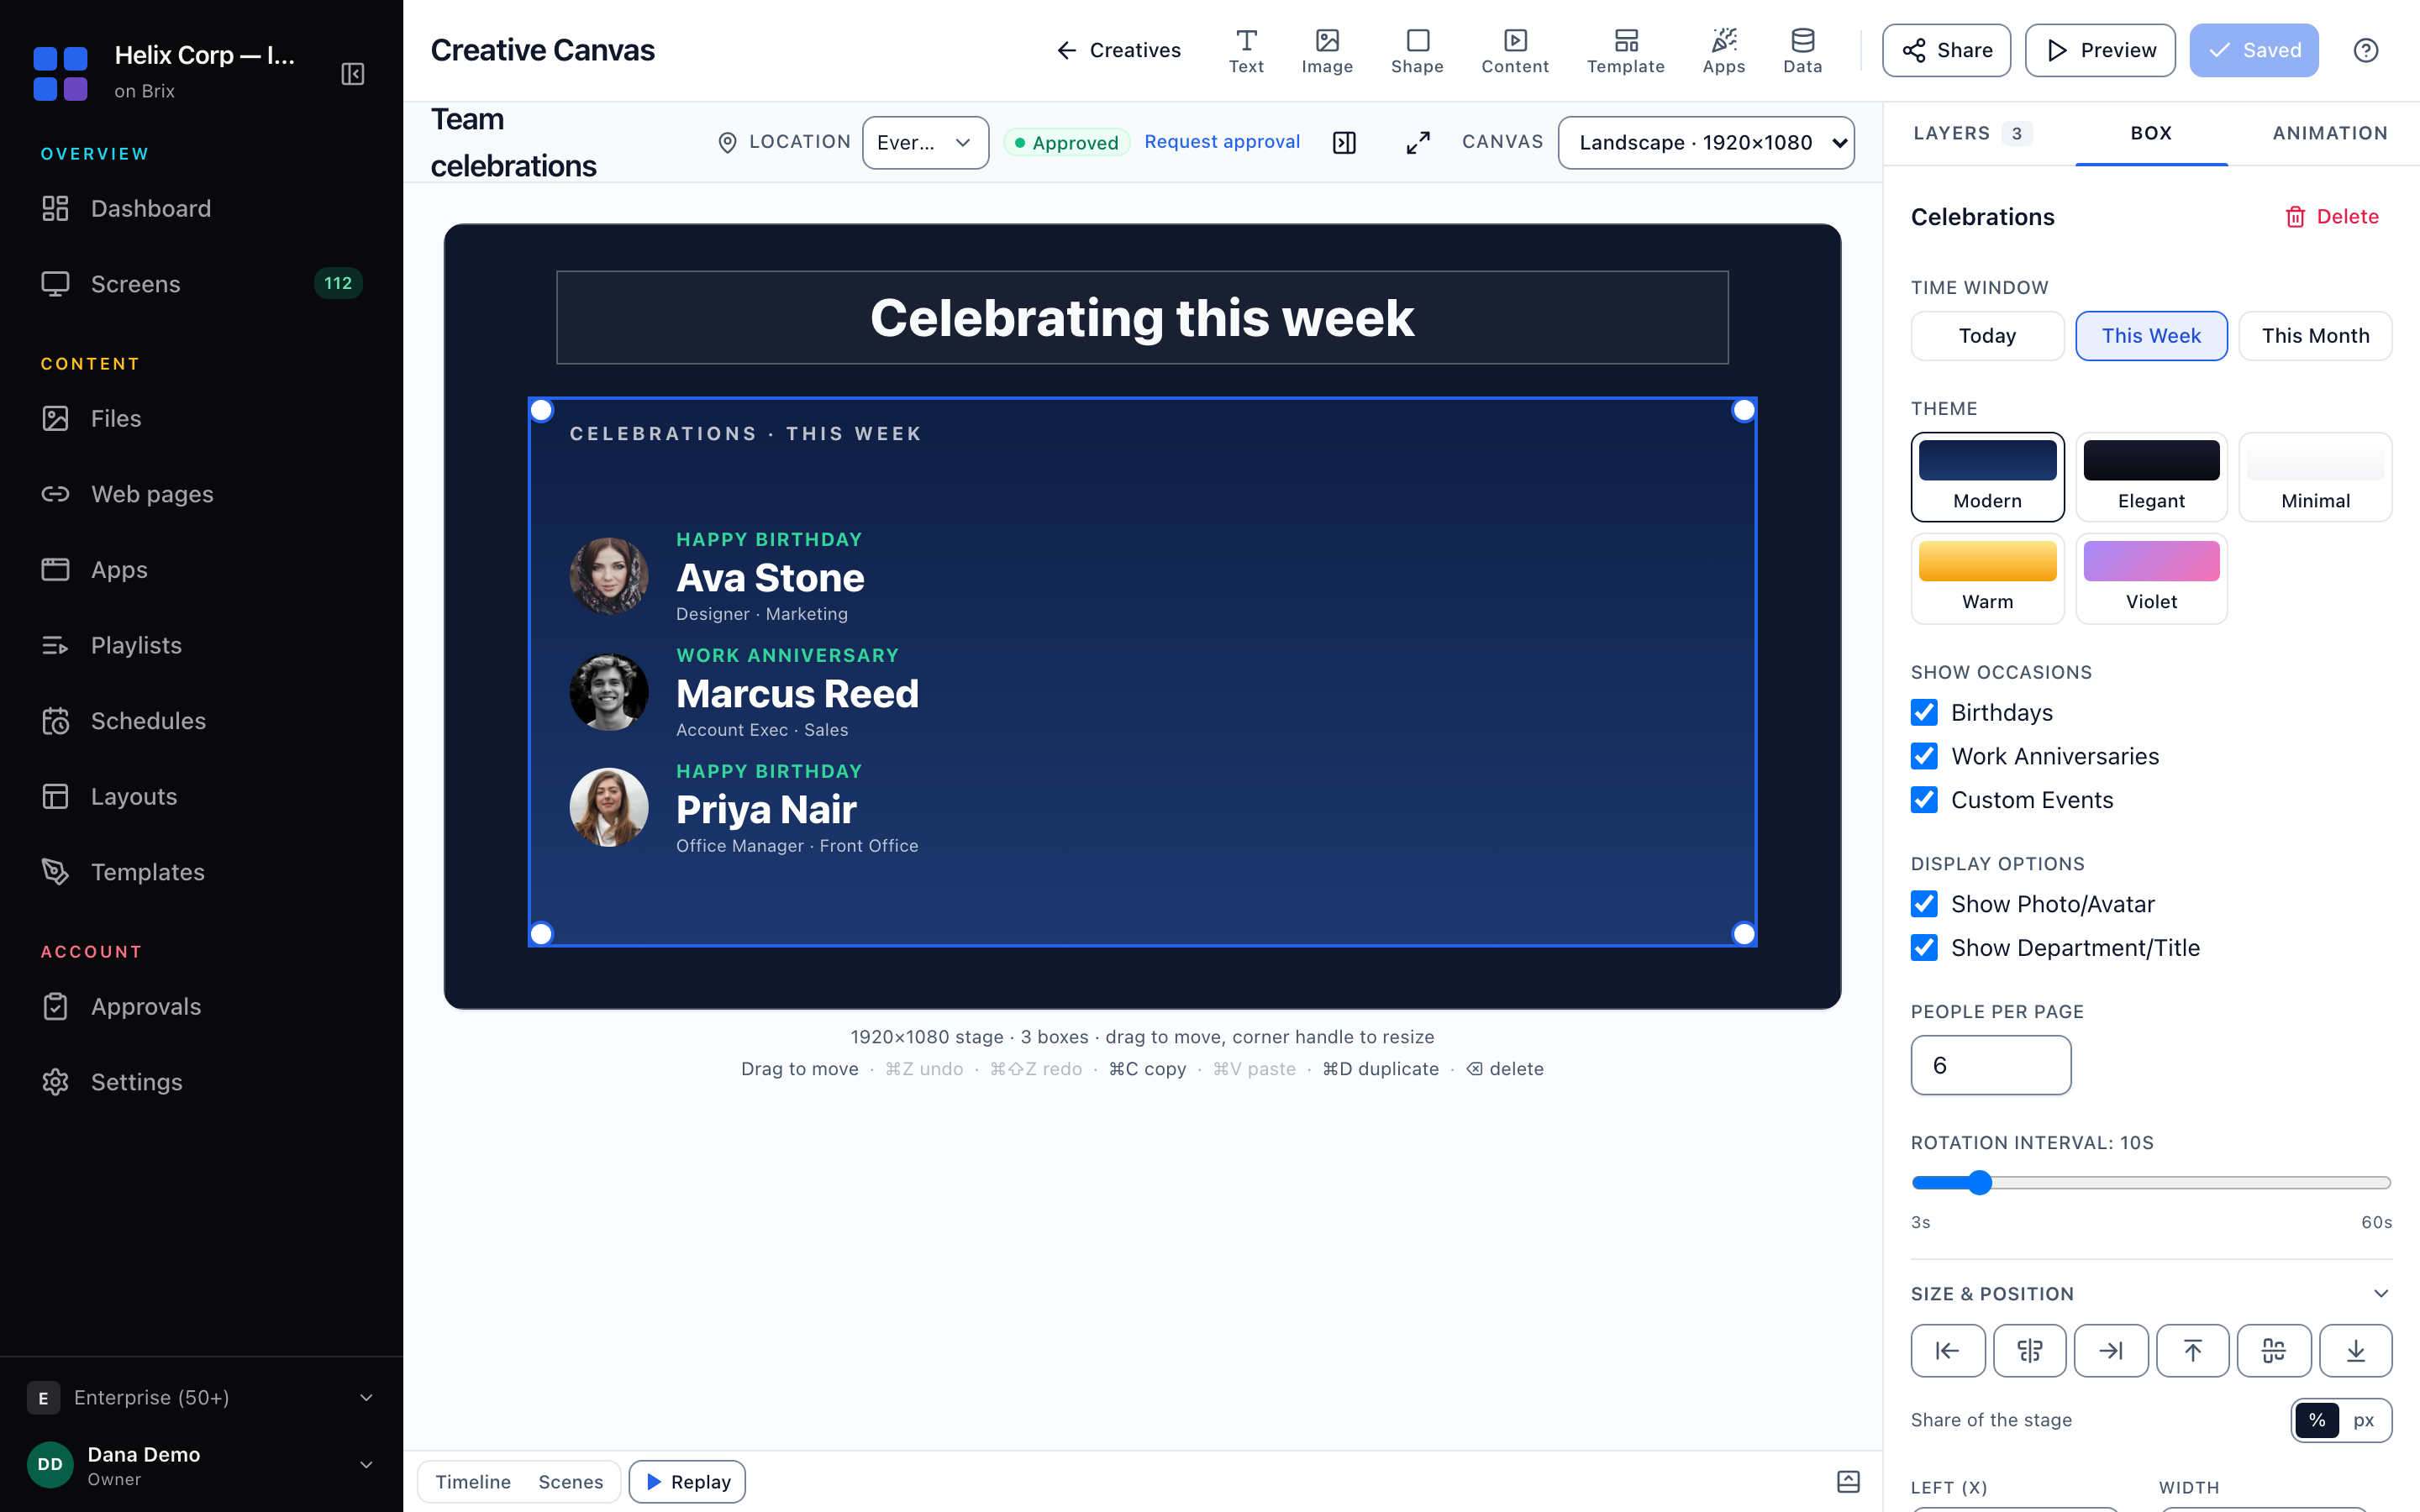Open the Scenes tab
This screenshot has height=1512, width=2420.
click(x=570, y=1481)
